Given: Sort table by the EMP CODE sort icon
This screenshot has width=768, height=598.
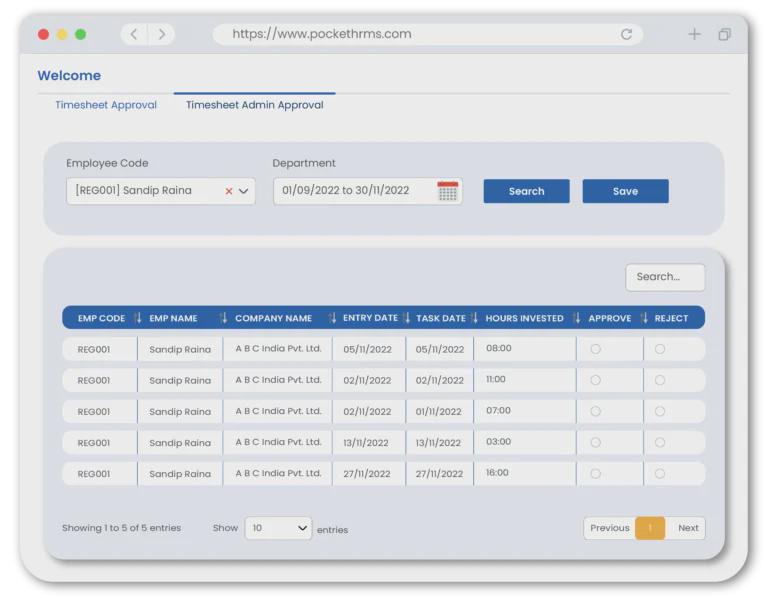Looking at the screenshot, I should [138, 318].
